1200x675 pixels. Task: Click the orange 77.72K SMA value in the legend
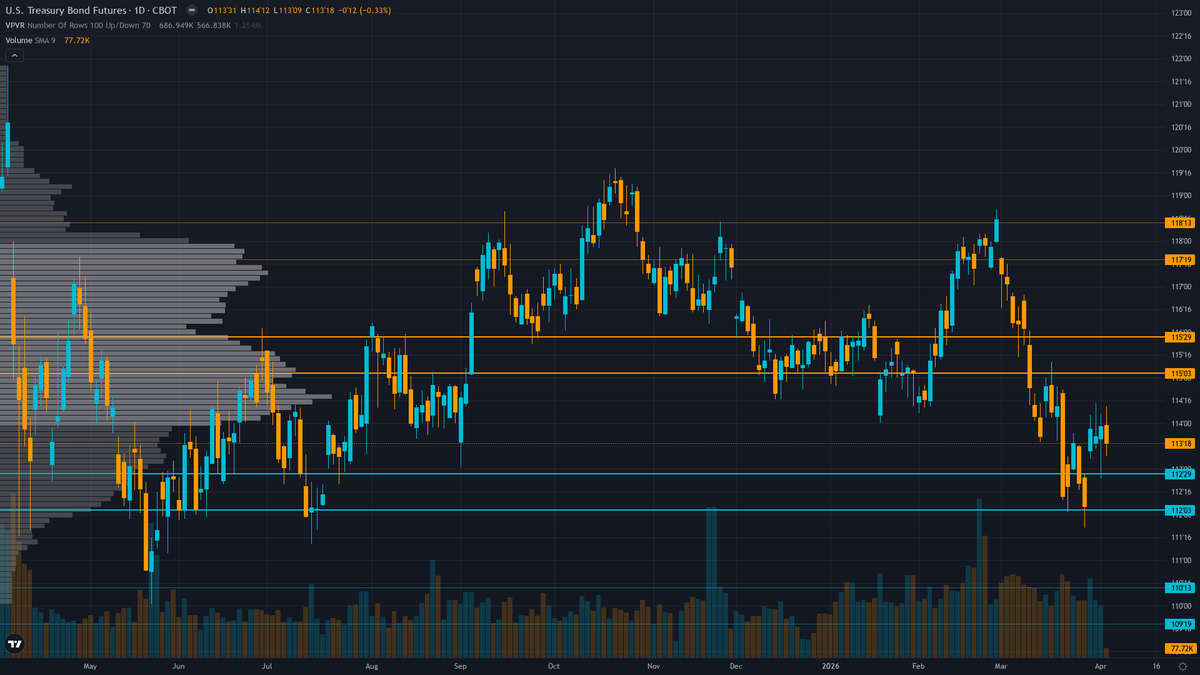click(77, 42)
